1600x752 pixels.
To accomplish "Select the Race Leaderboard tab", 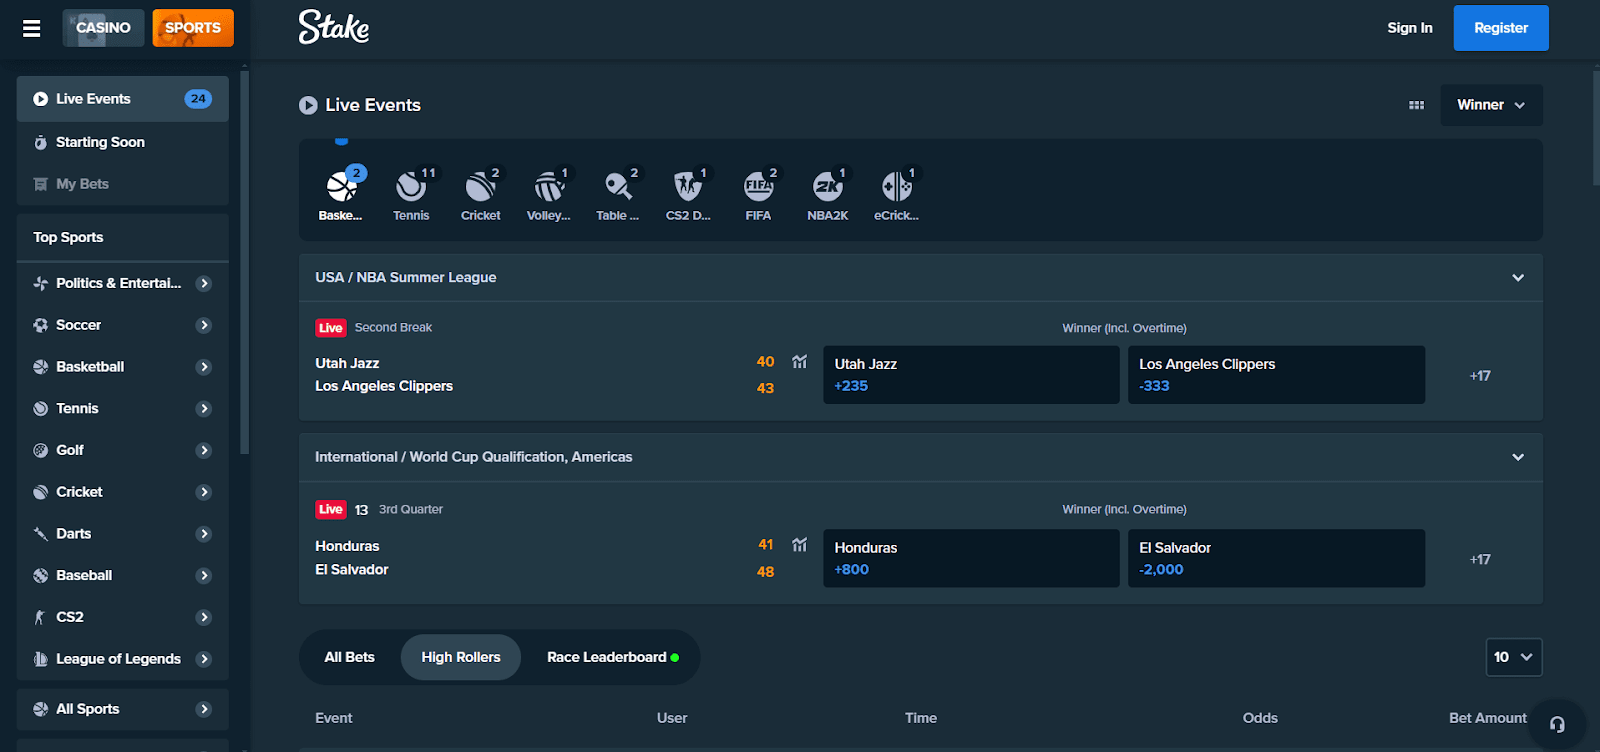I will click(613, 657).
